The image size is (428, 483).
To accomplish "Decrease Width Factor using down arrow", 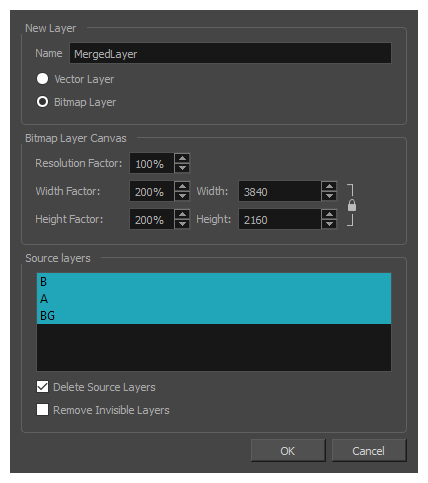I will click(182, 196).
